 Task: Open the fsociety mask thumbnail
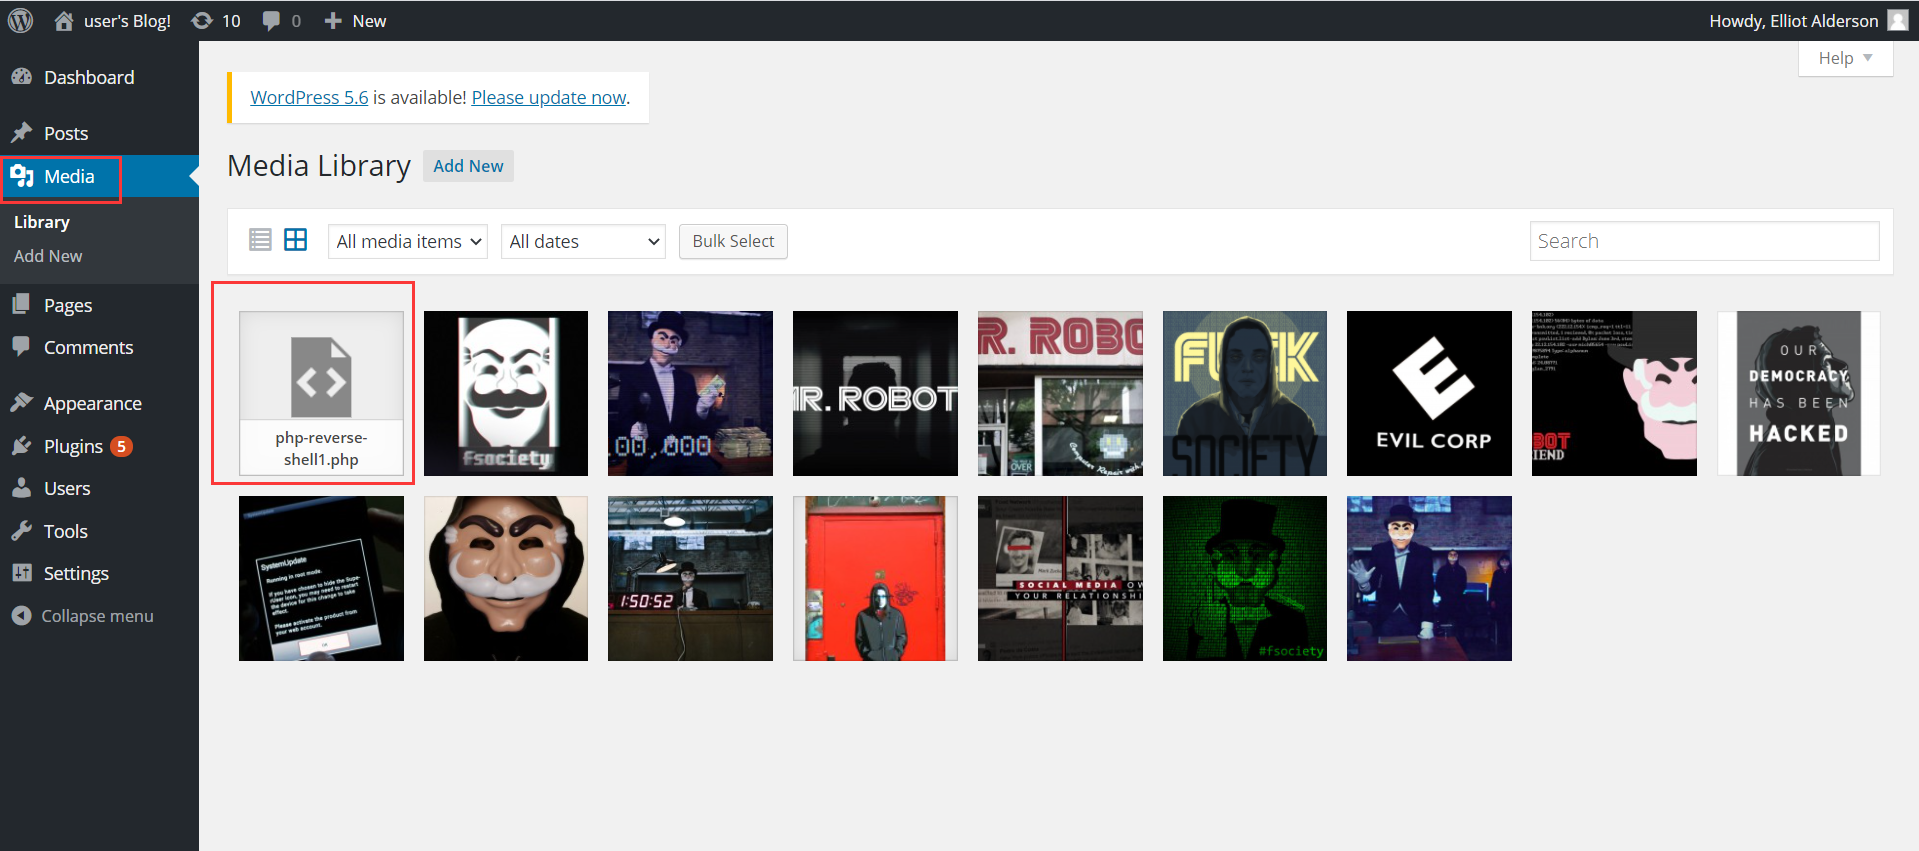tap(506, 393)
